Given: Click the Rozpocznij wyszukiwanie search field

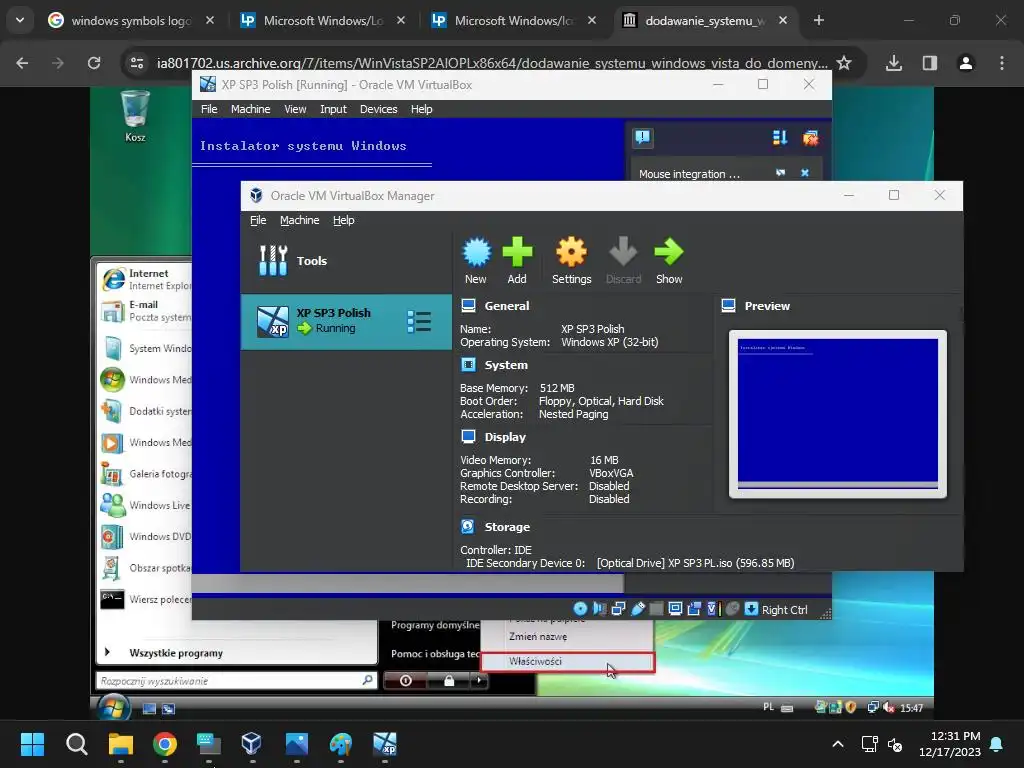Looking at the screenshot, I should [x=236, y=680].
